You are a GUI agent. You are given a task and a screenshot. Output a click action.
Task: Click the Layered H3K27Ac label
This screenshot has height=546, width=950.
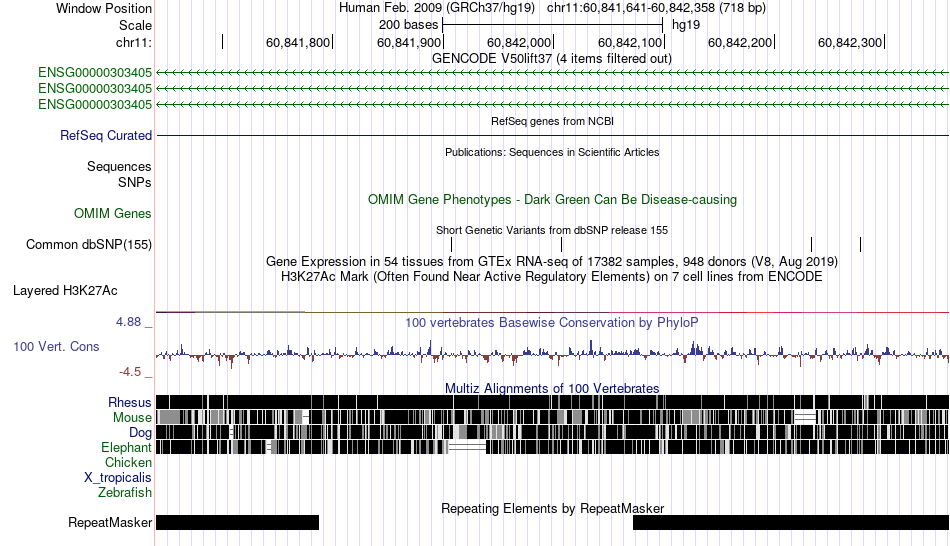pyautogui.click(x=65, y=291)
